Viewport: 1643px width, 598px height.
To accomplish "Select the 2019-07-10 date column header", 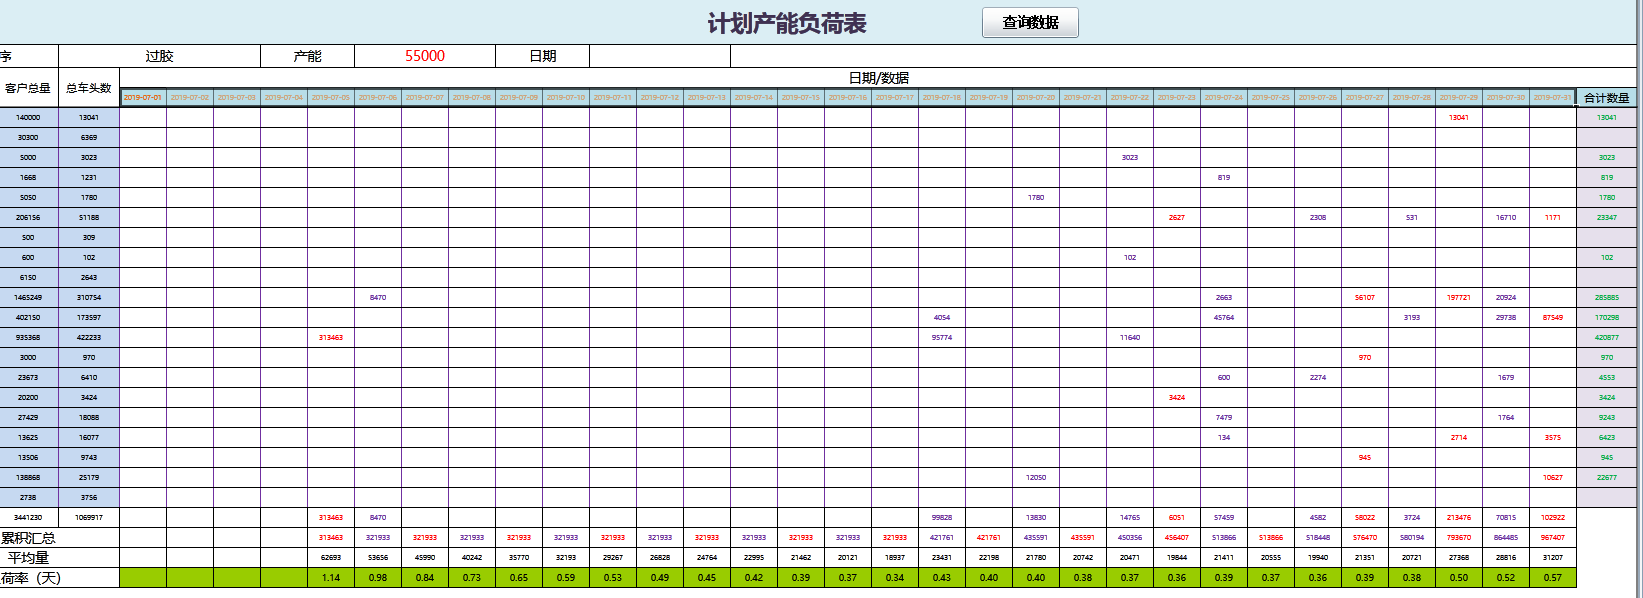I will click(x=566, y=98).
